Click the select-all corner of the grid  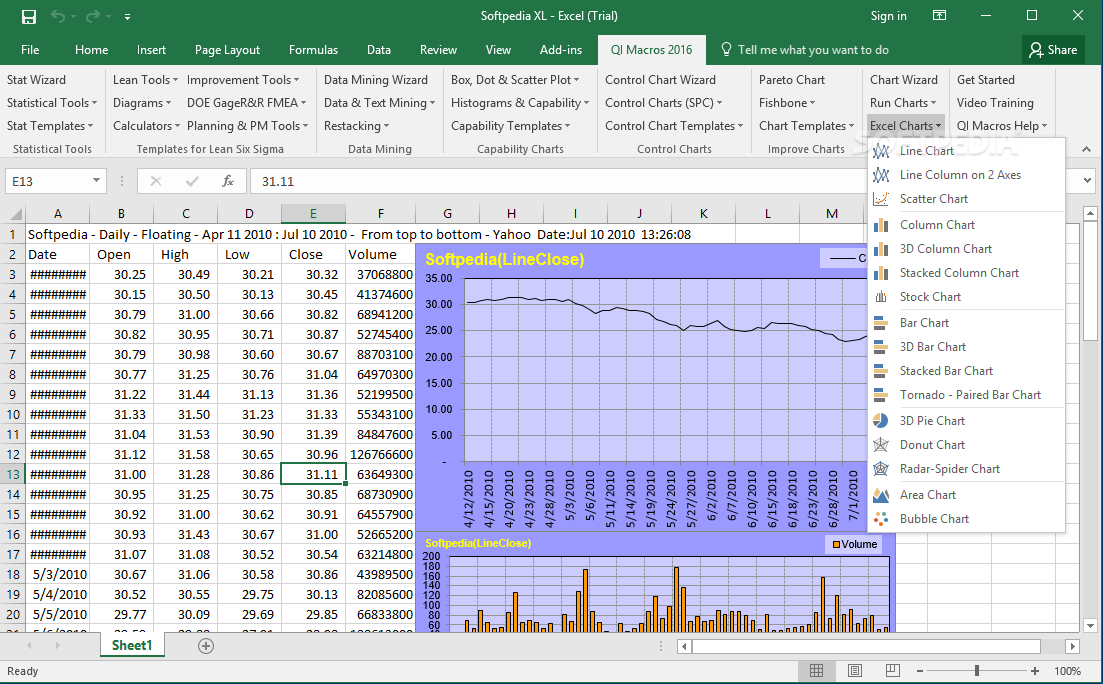pyautogui.click(x=13, y=213)
